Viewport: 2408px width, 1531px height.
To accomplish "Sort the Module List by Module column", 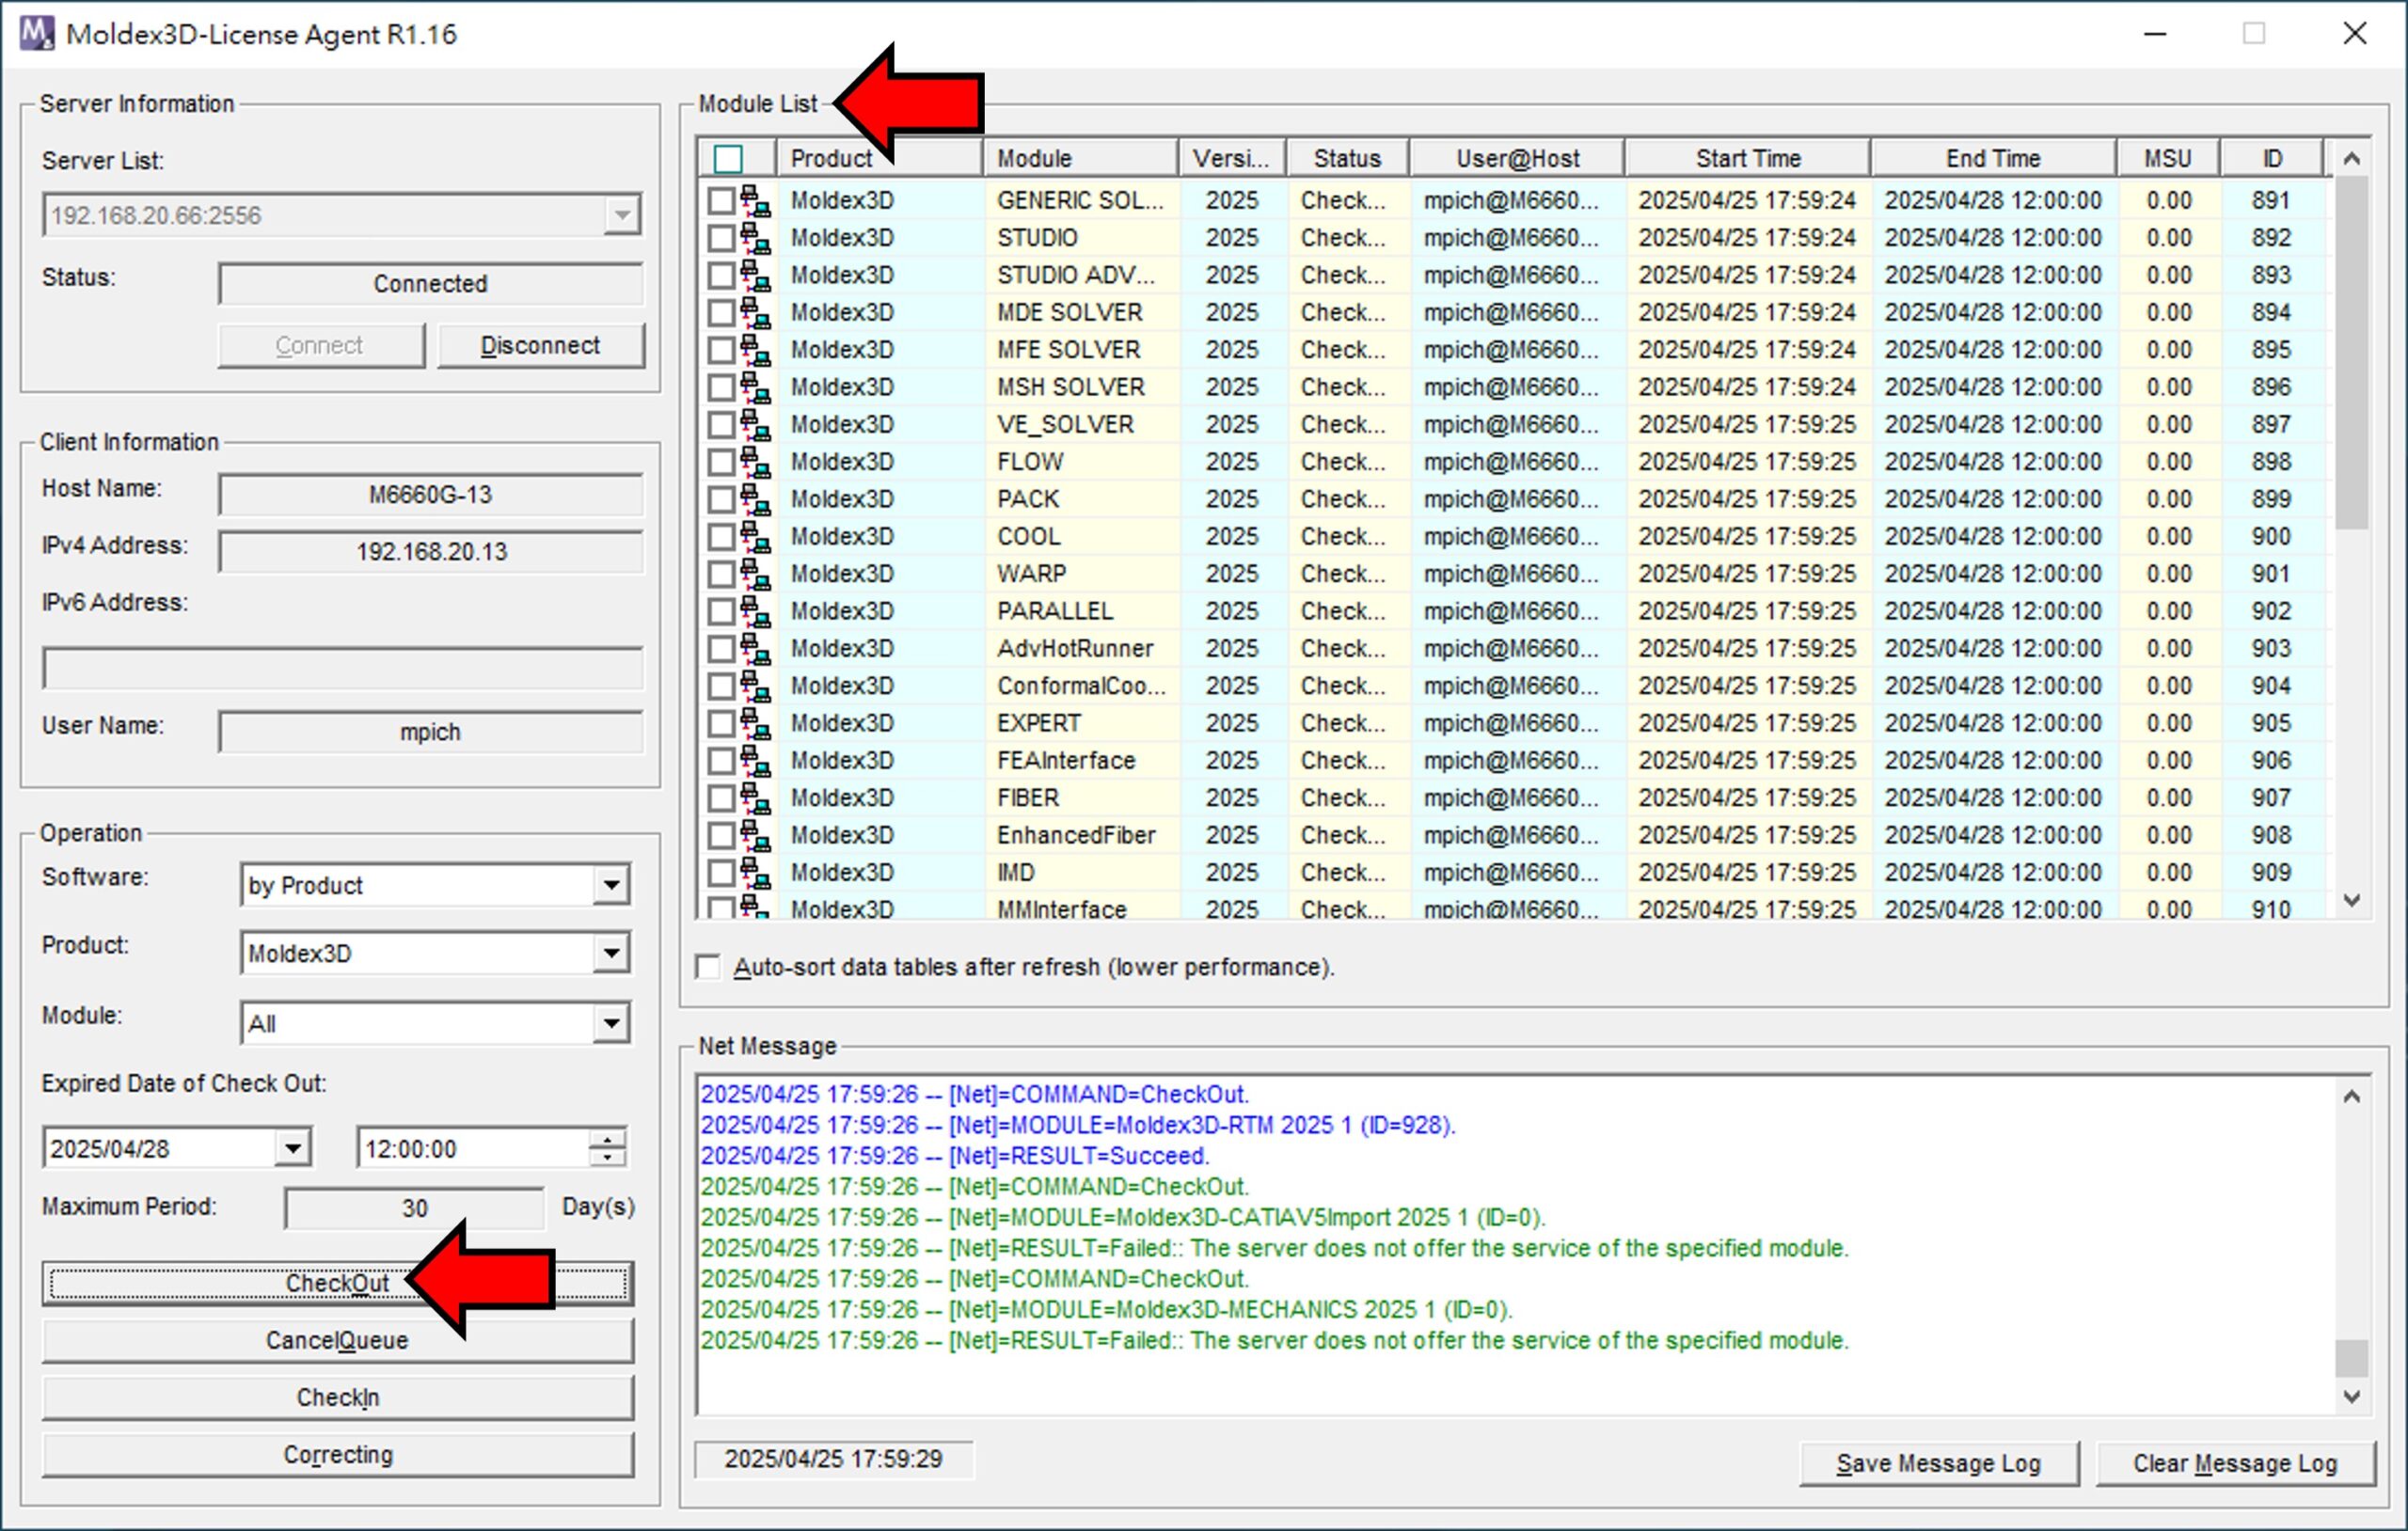I will pos(1080,159).
